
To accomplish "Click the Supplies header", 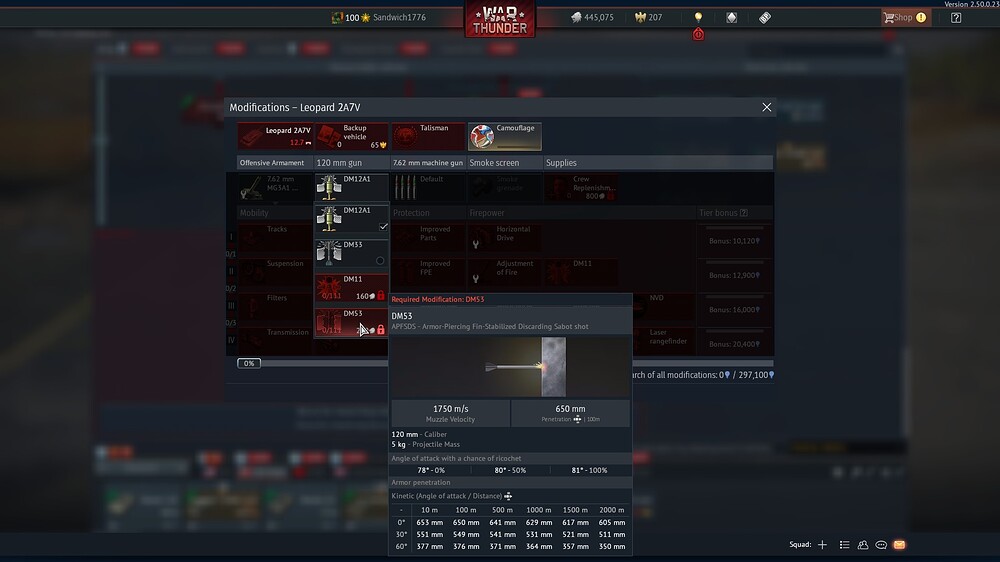I will 658,163.
